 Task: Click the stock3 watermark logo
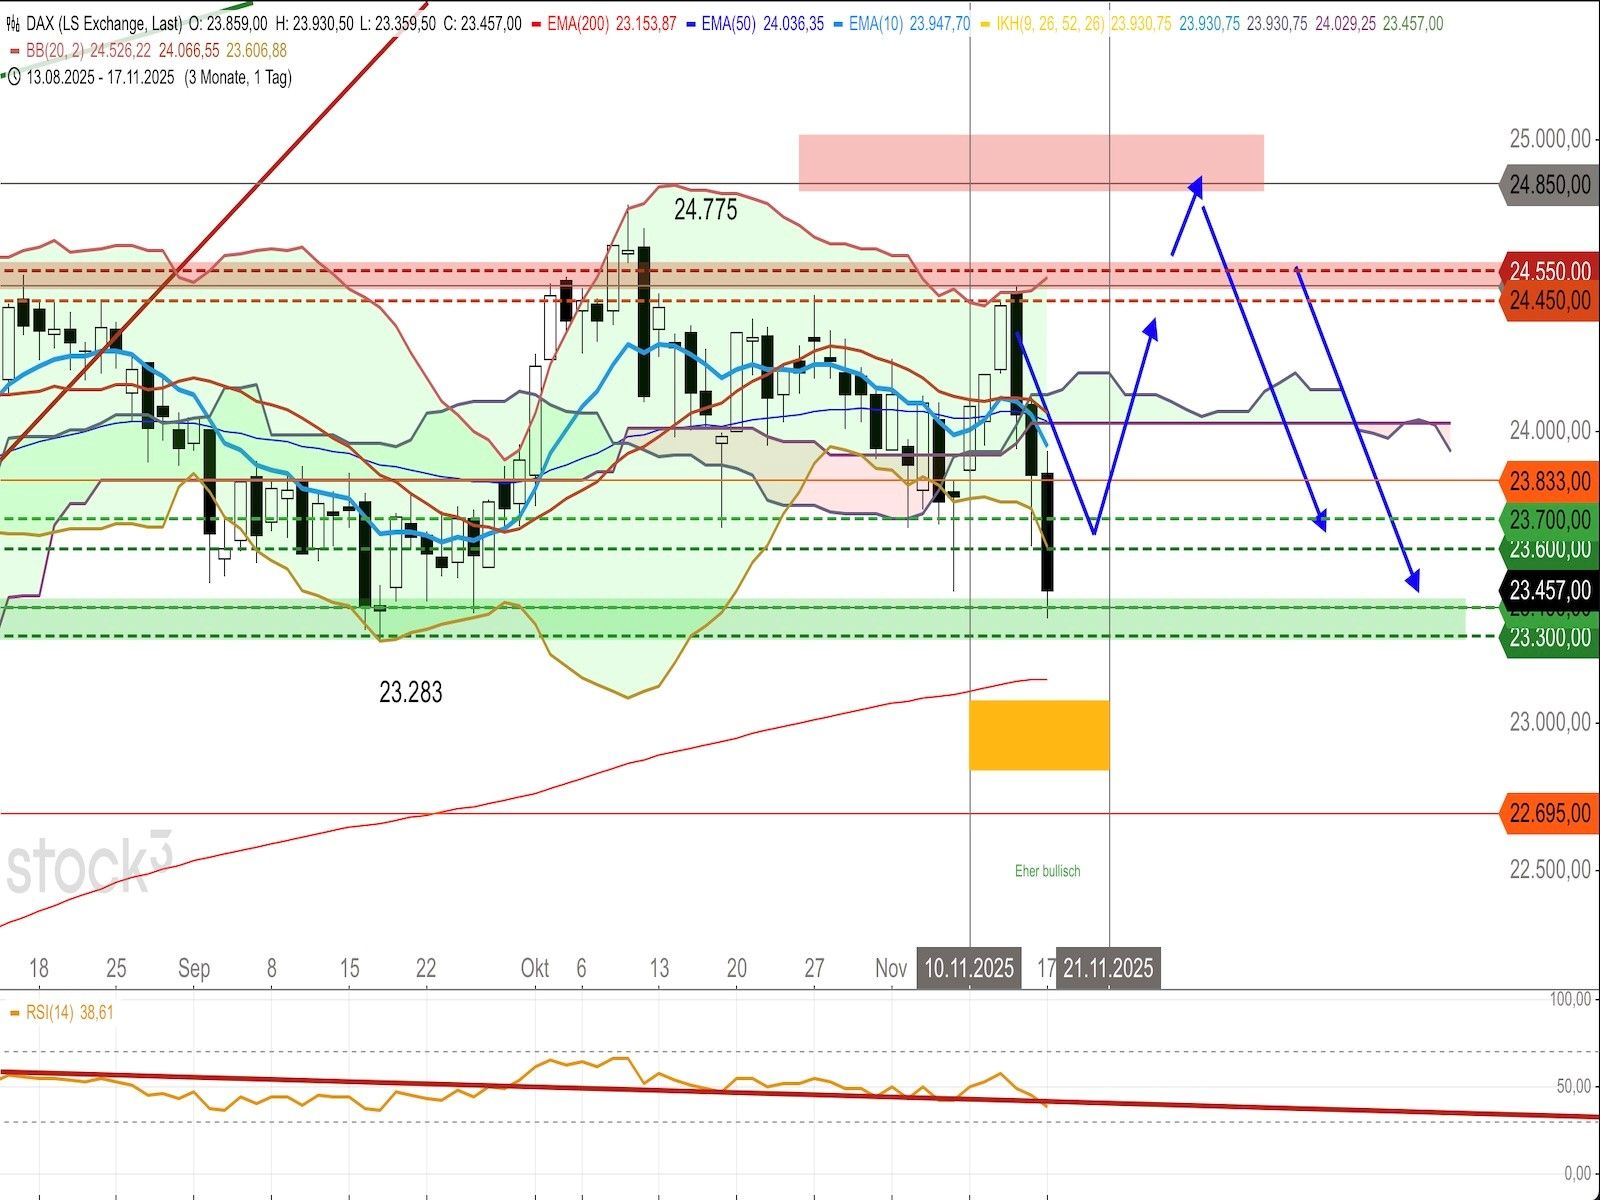pyautogui.click(x=88, y=865)
